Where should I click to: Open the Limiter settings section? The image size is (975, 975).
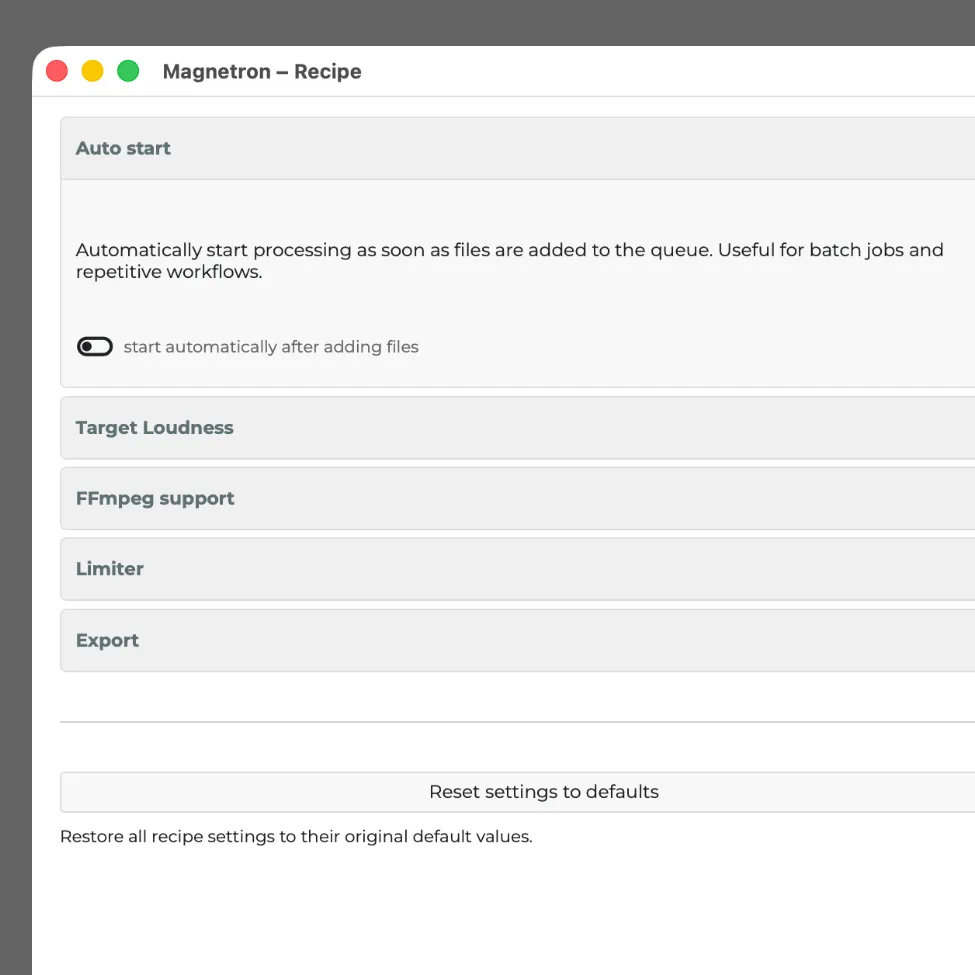point(110,569)
